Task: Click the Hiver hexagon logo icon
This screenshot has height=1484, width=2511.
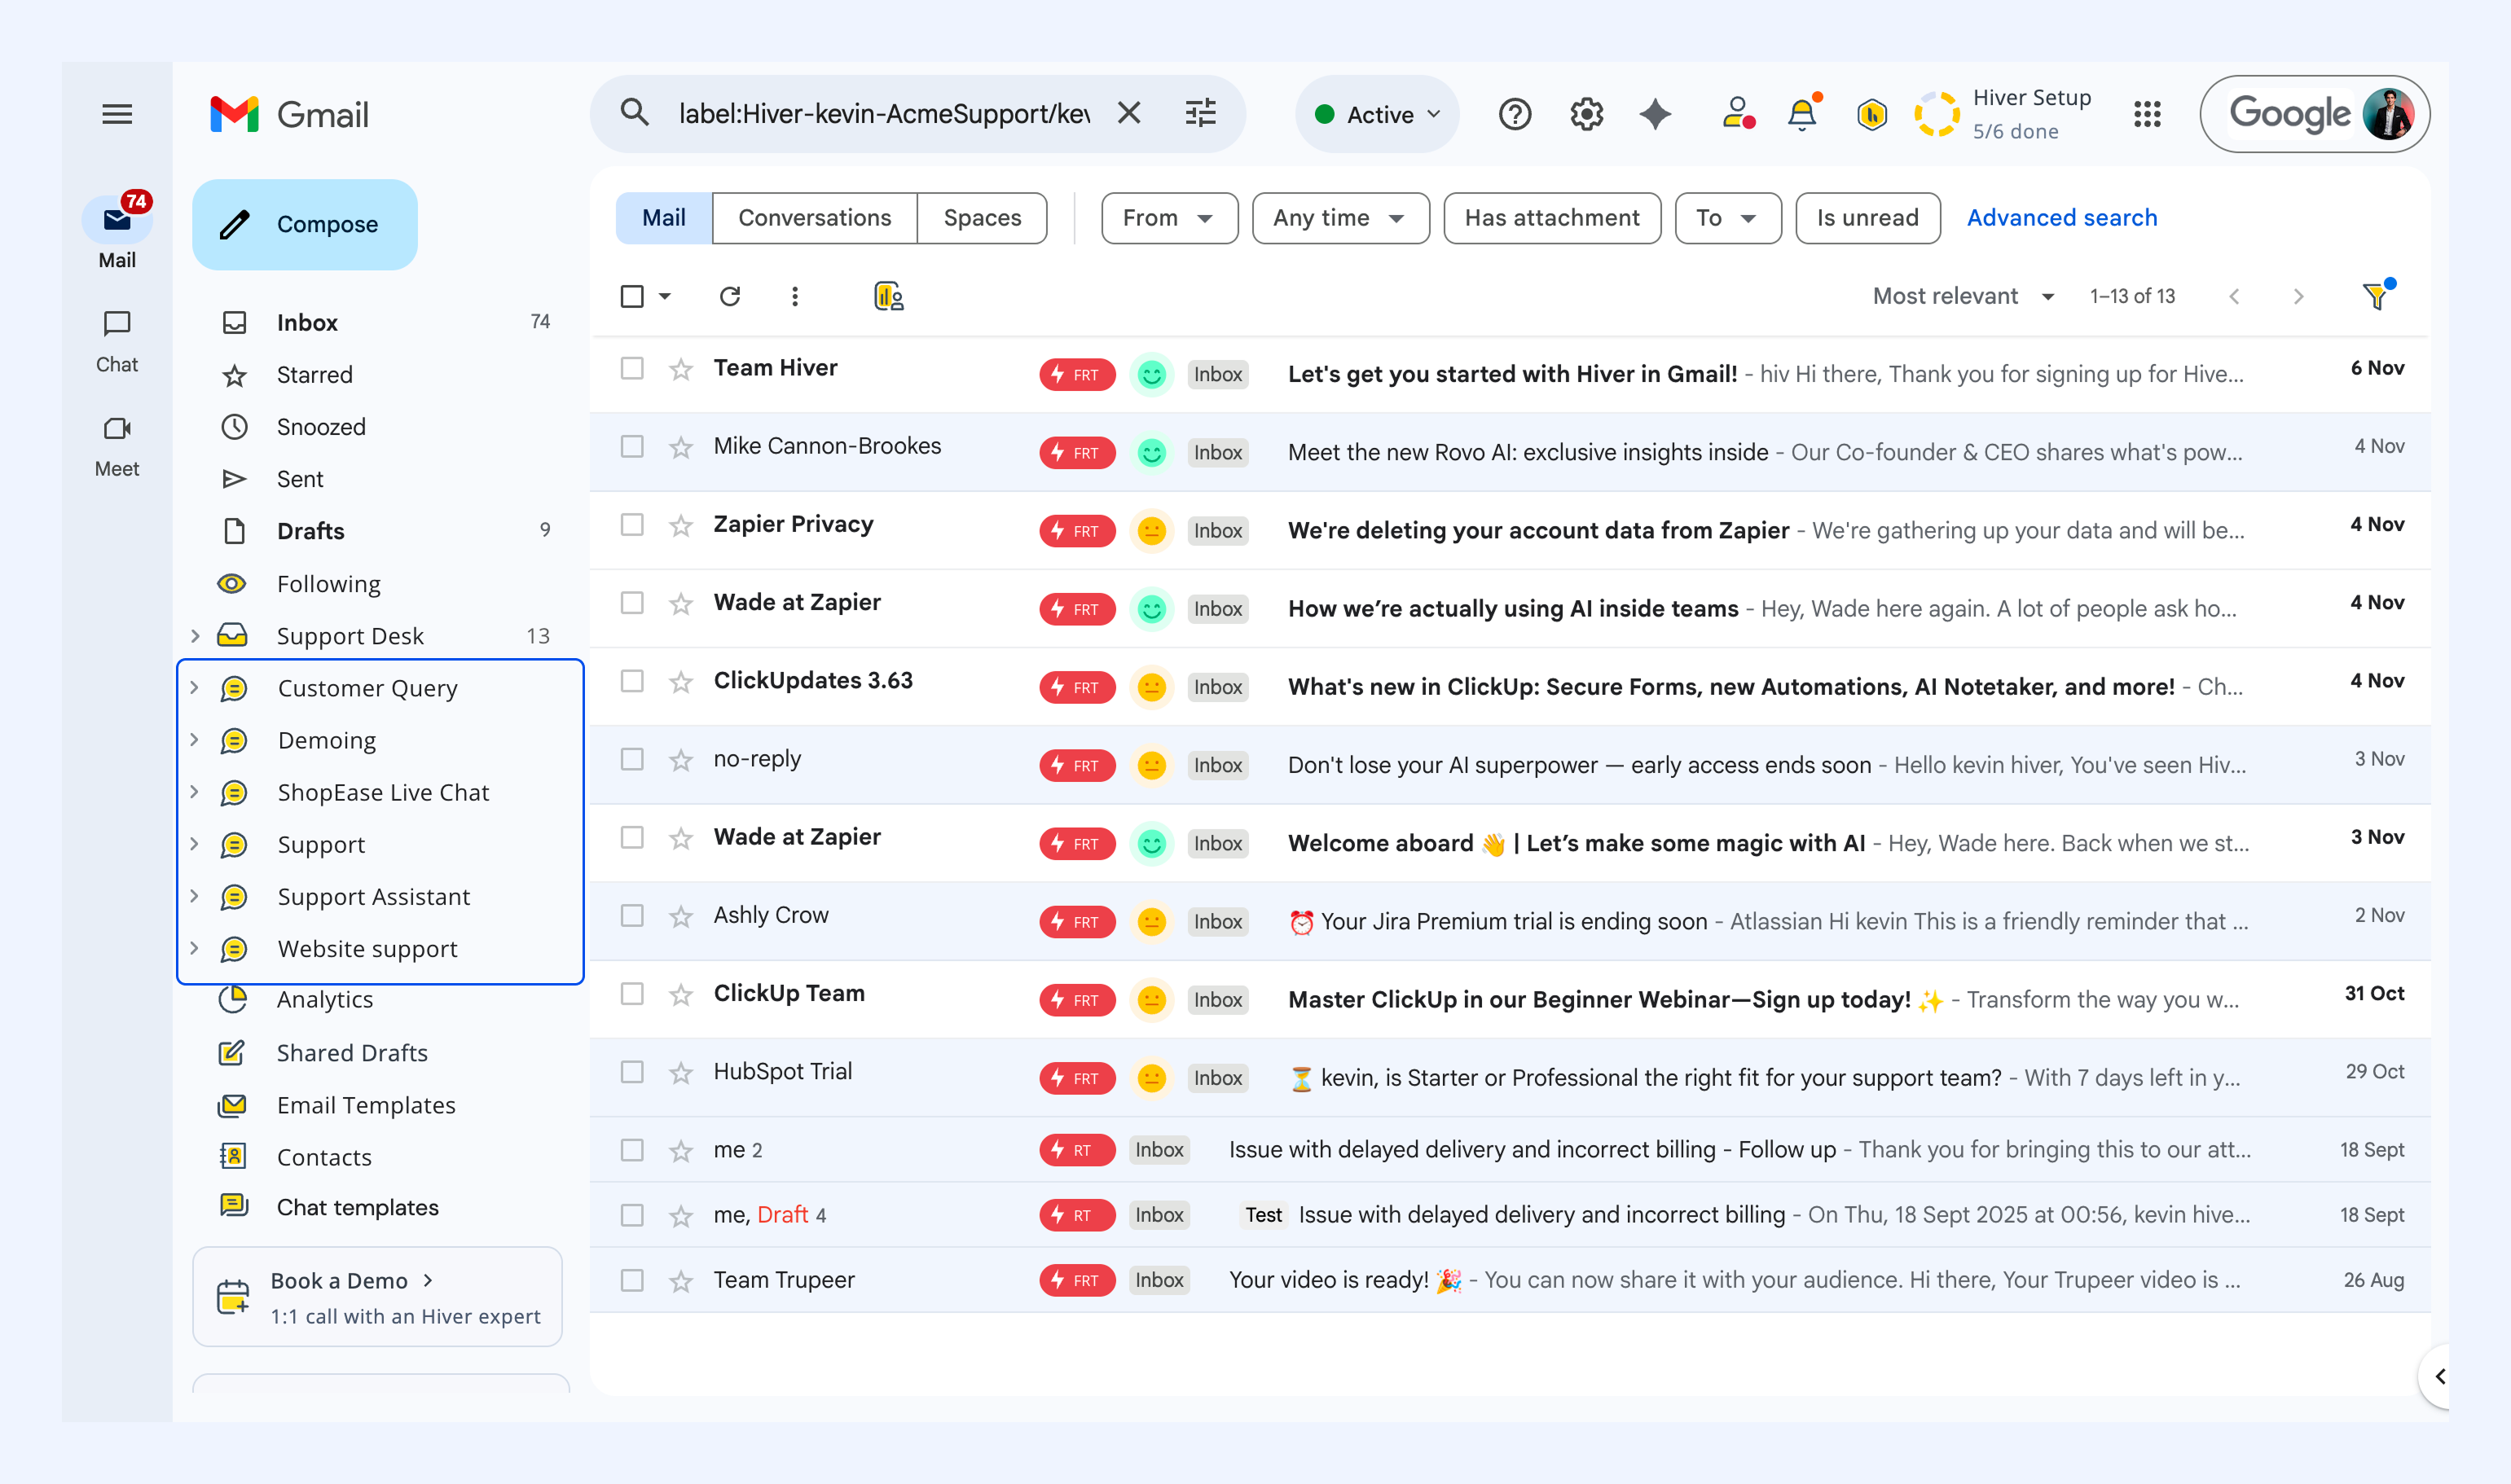Action: (1871, 114)
